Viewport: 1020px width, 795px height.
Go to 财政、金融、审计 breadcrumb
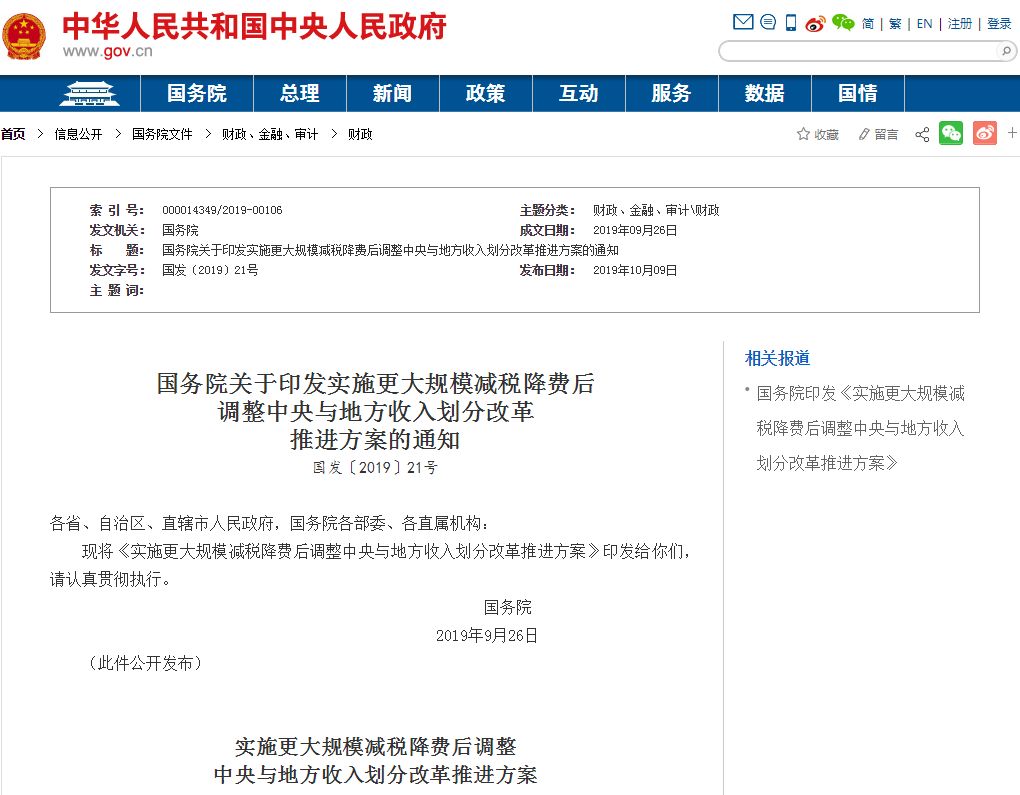click(269, 134)
